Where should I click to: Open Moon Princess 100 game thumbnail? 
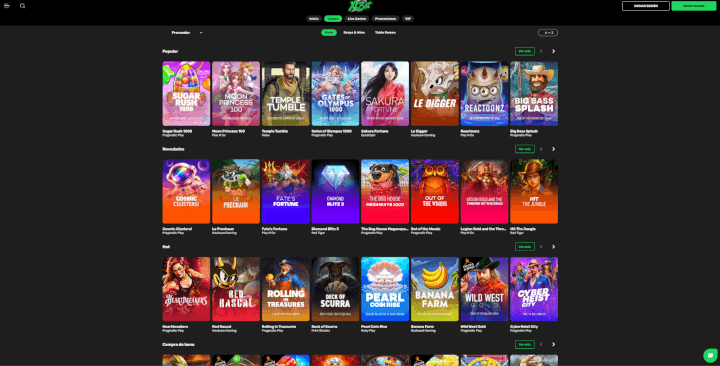pyautogui.click(x=236, y=94)
